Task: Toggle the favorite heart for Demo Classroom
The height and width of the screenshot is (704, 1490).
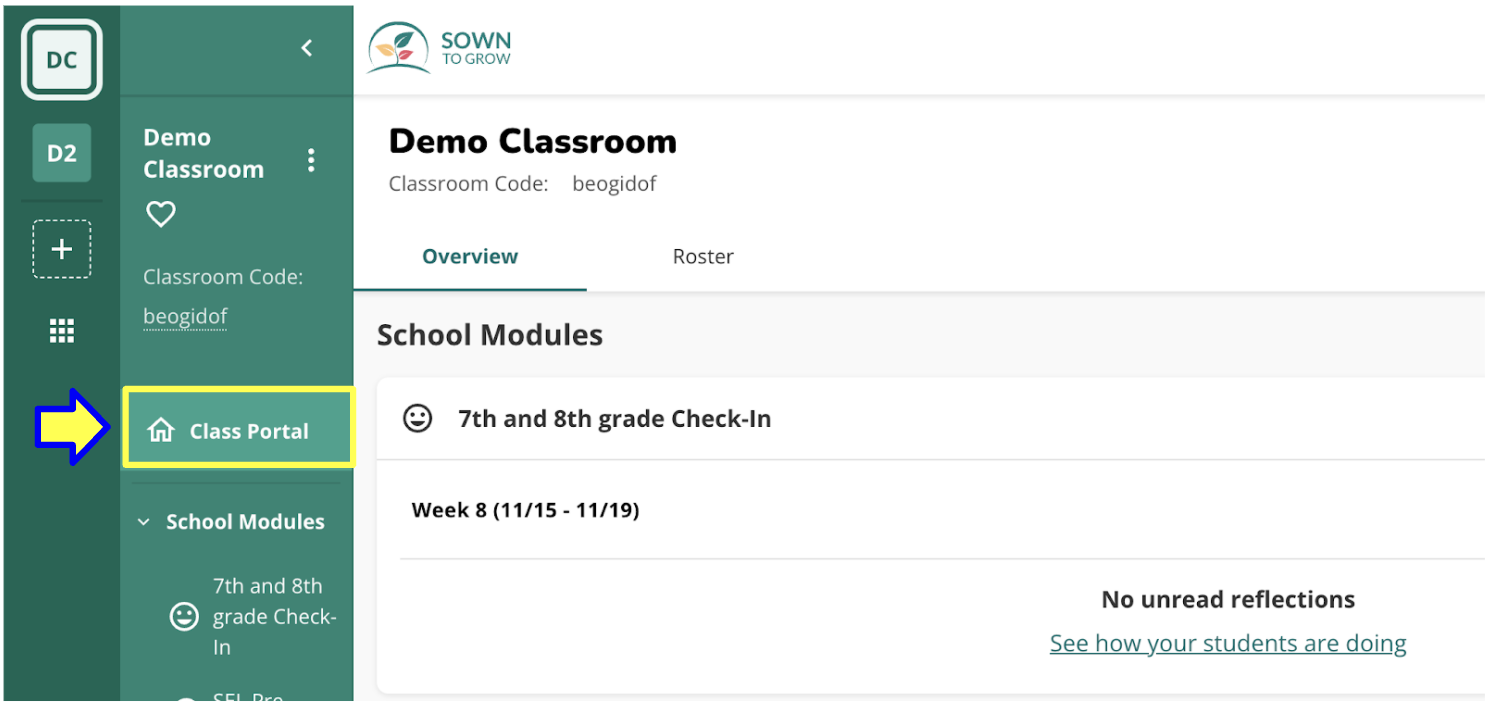Action: [161, 214]
